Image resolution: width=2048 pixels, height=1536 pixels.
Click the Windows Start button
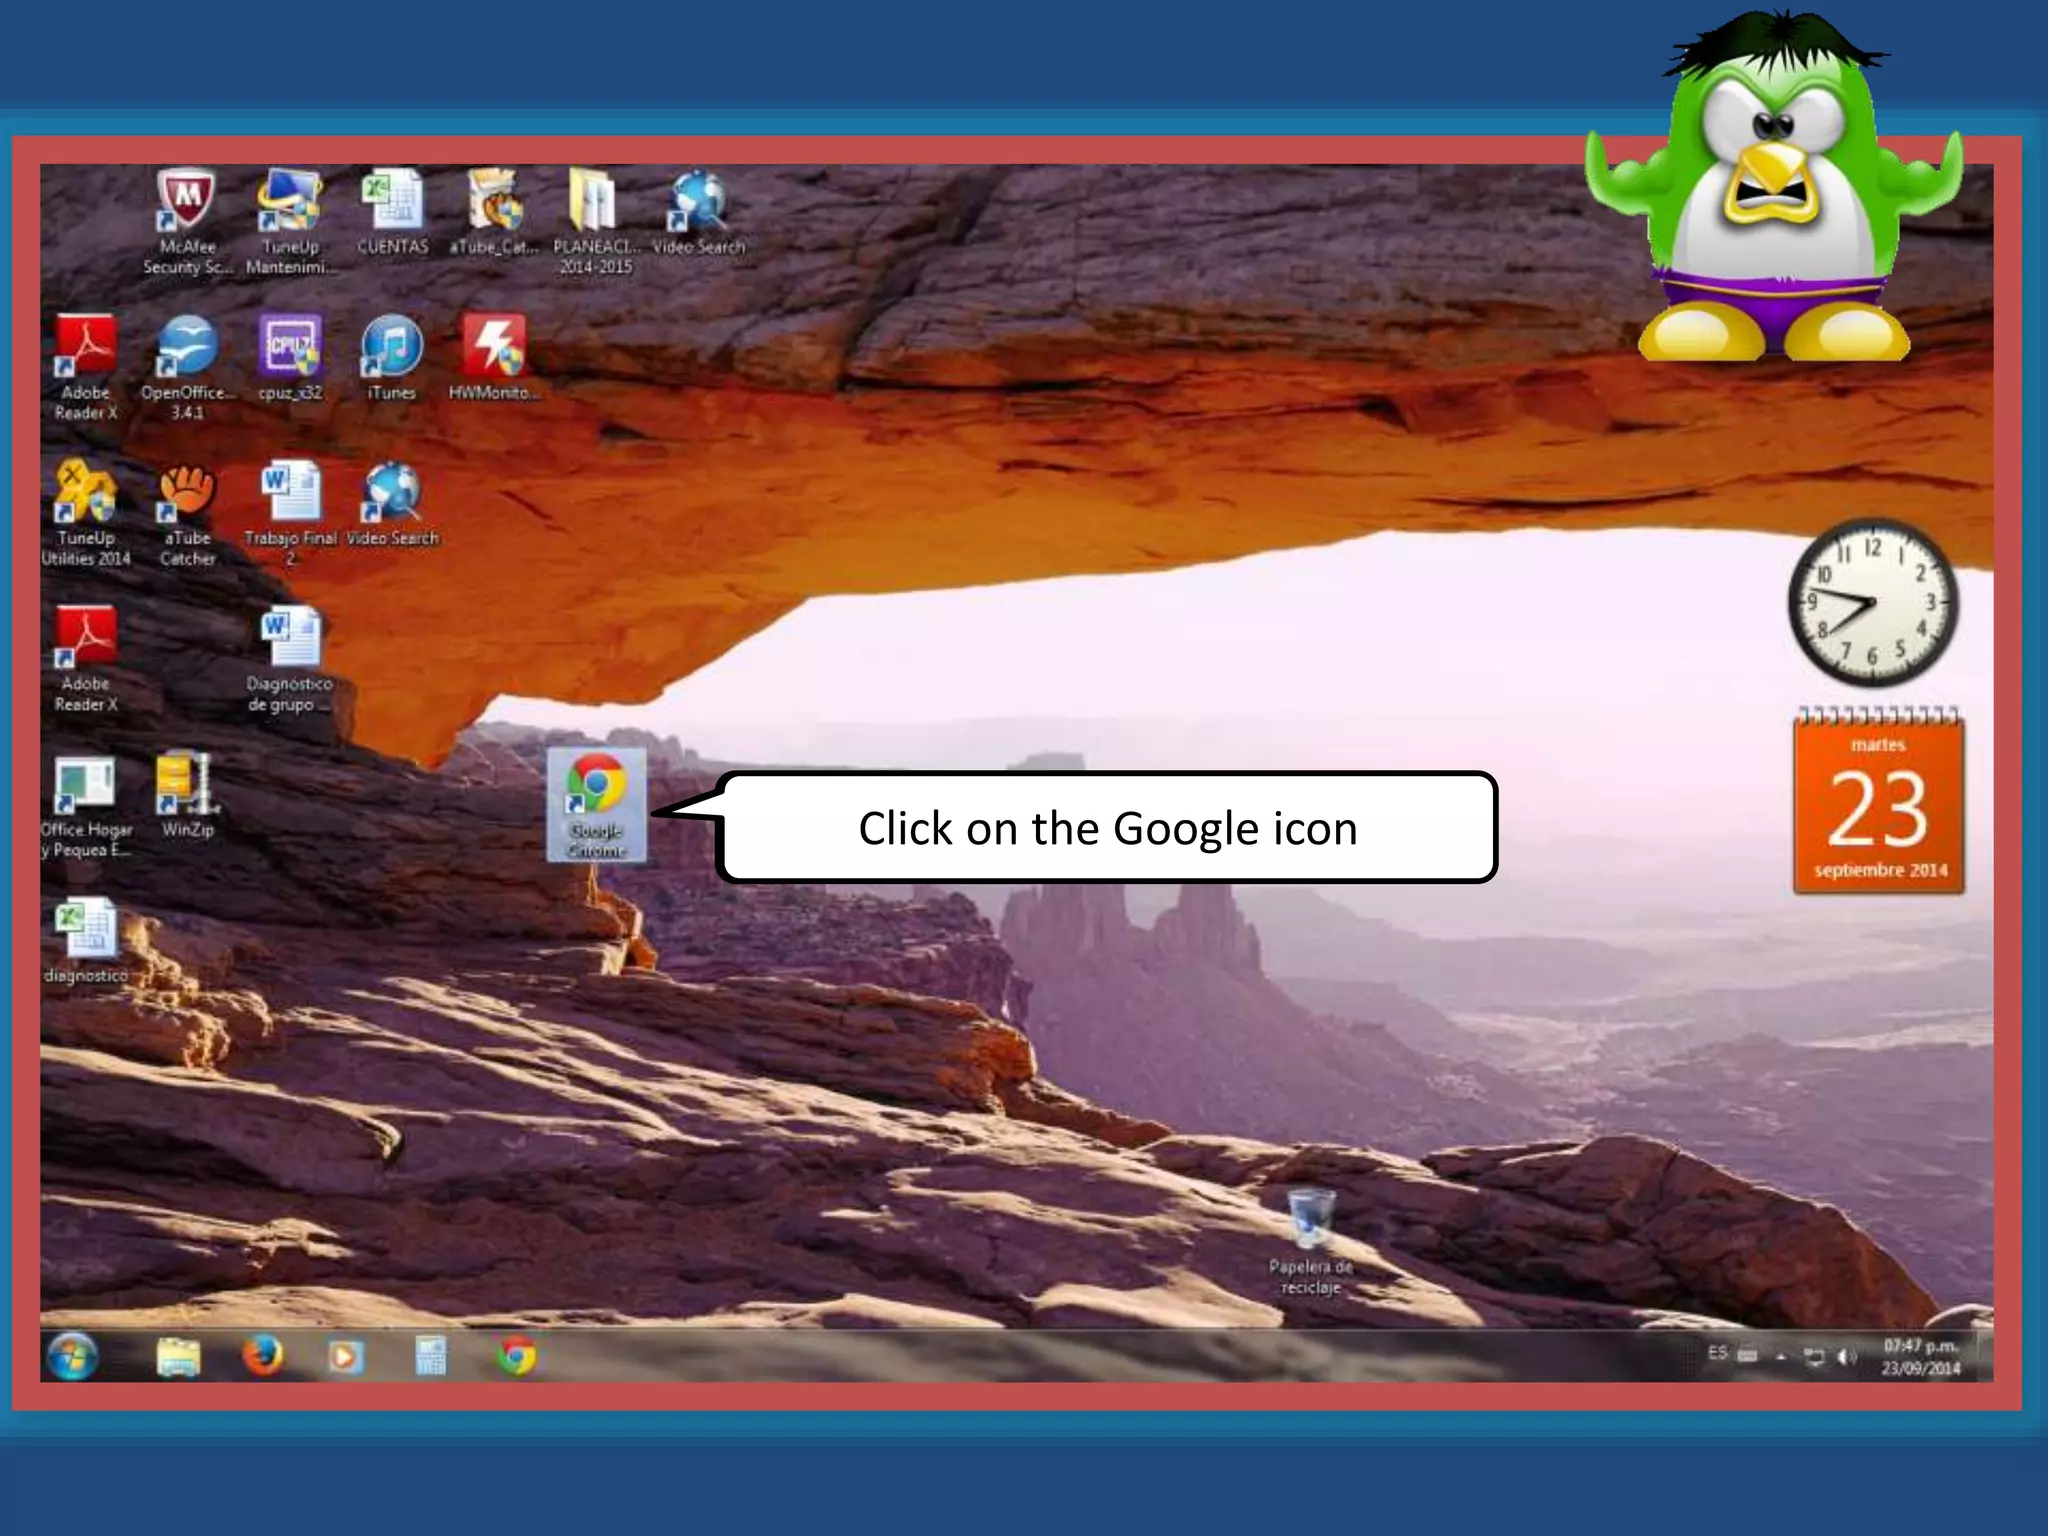(x=72, y=1357)
